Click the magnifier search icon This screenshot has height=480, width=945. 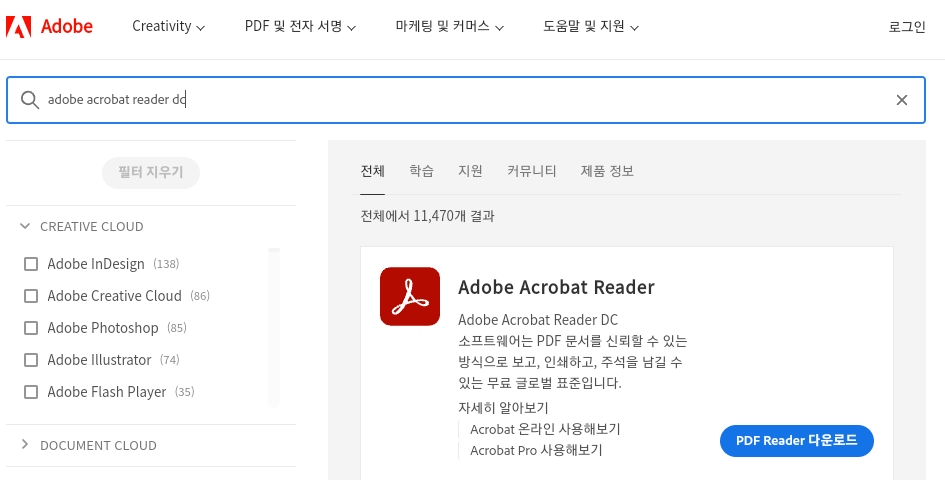point(30,99)
